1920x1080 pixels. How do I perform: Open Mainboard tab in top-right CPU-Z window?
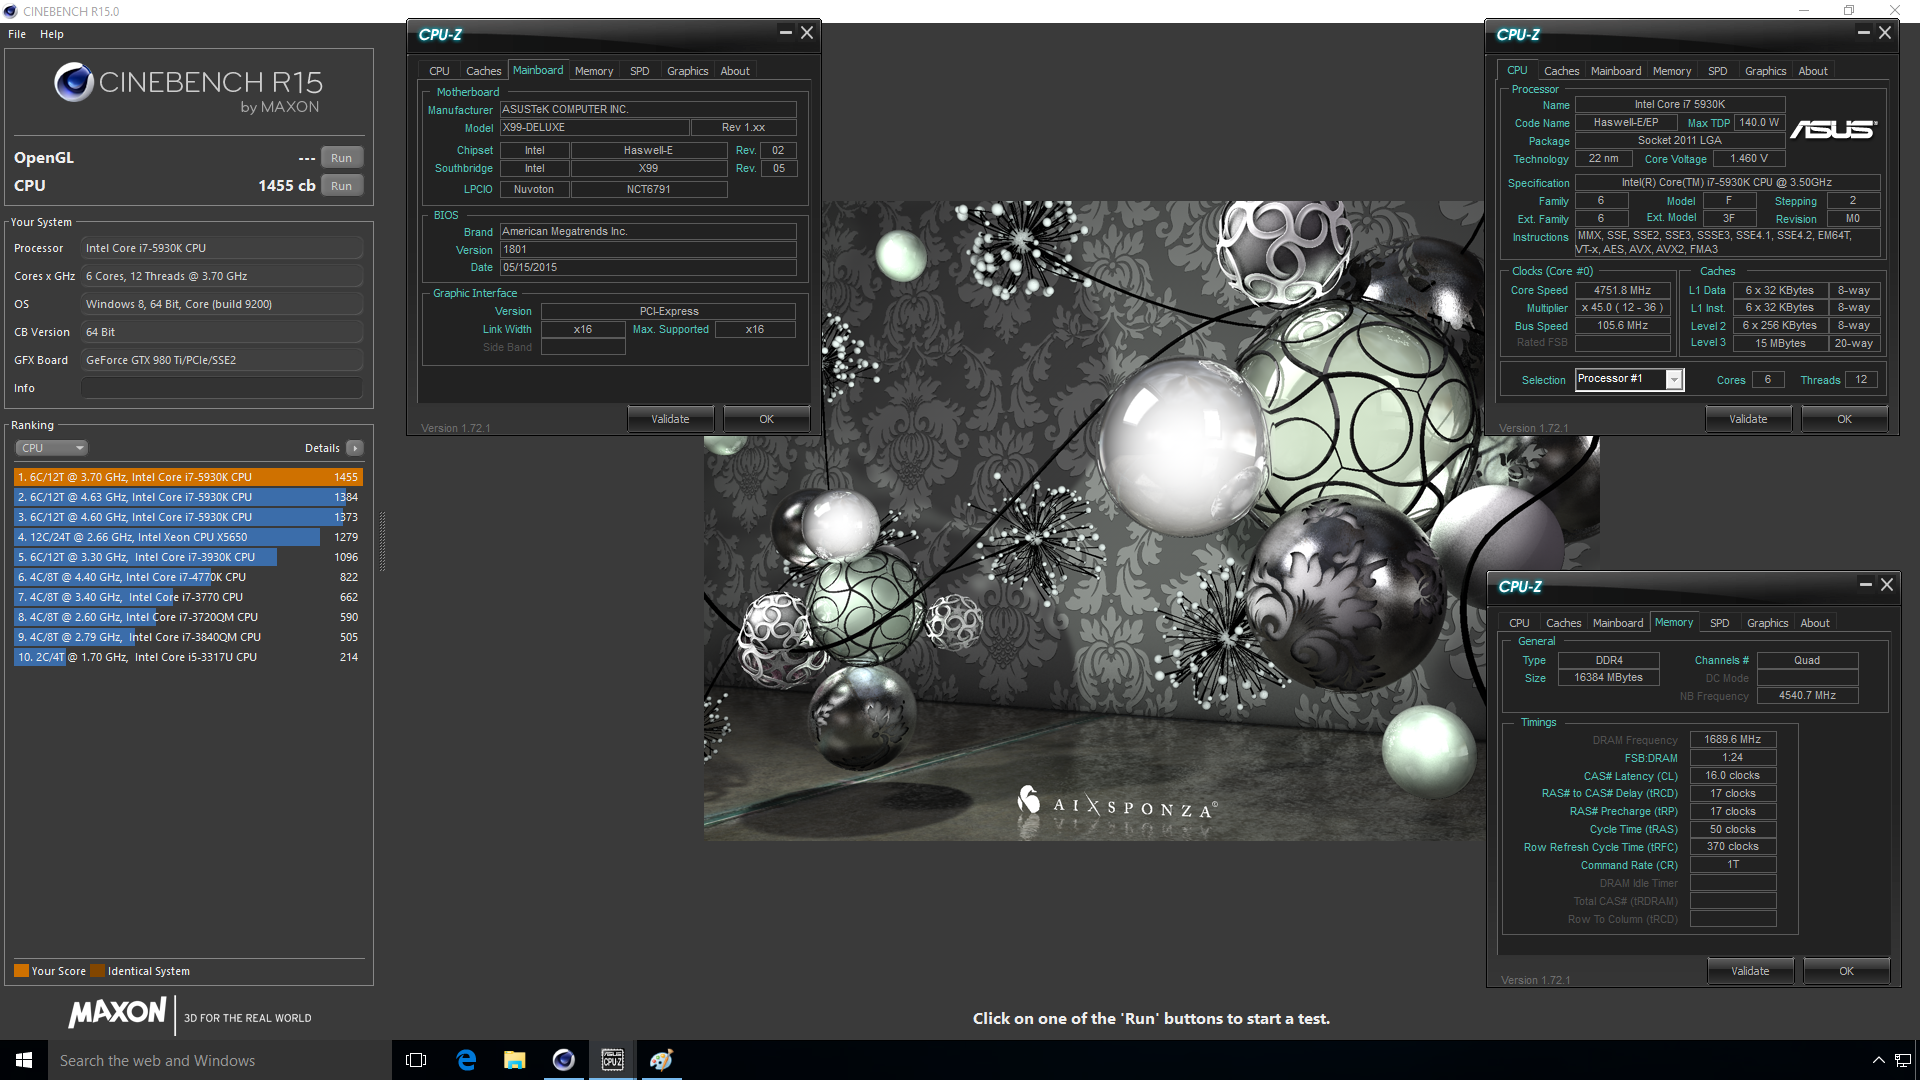[x=1616, y=71]
